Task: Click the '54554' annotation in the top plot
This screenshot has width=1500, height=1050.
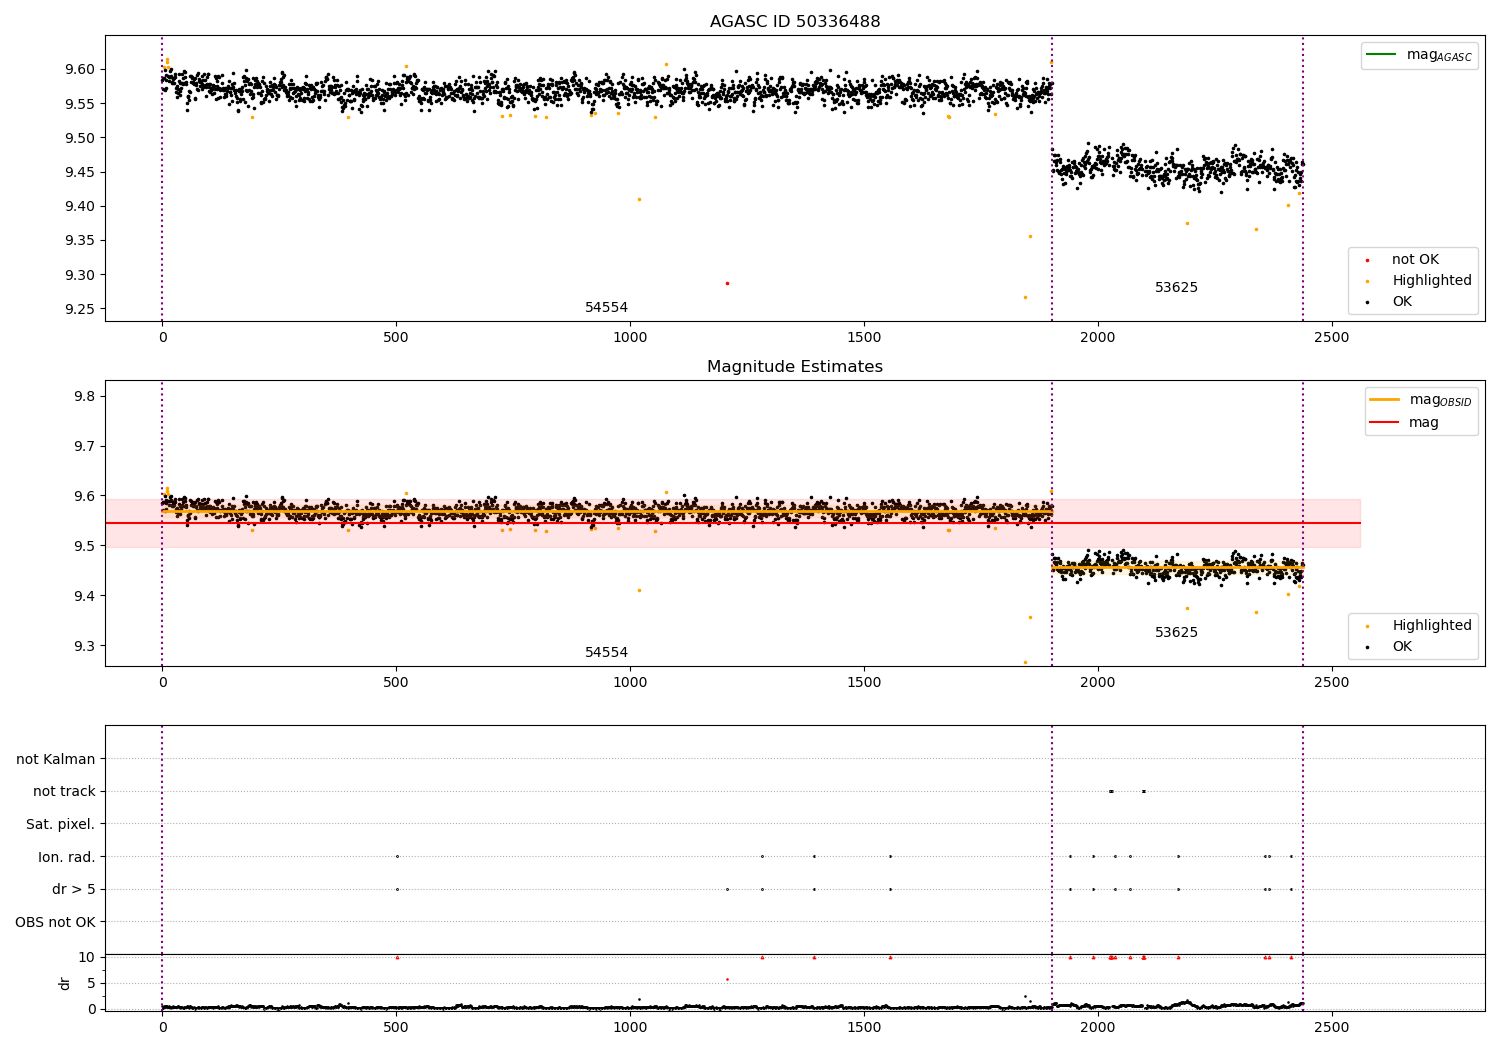Action: click(x=606, y=308)
